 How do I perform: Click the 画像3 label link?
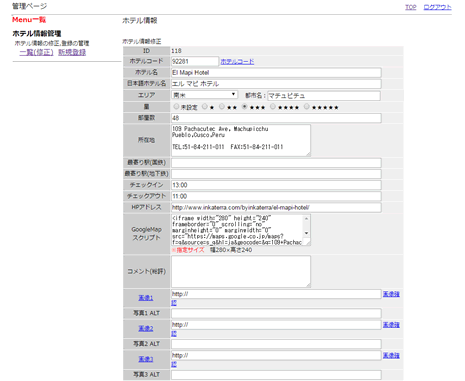point(146,359)
